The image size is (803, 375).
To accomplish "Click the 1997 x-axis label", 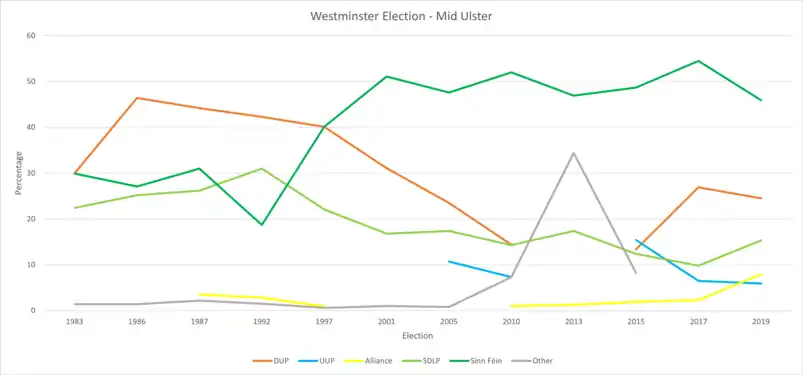I will click(x=324, y=321).
